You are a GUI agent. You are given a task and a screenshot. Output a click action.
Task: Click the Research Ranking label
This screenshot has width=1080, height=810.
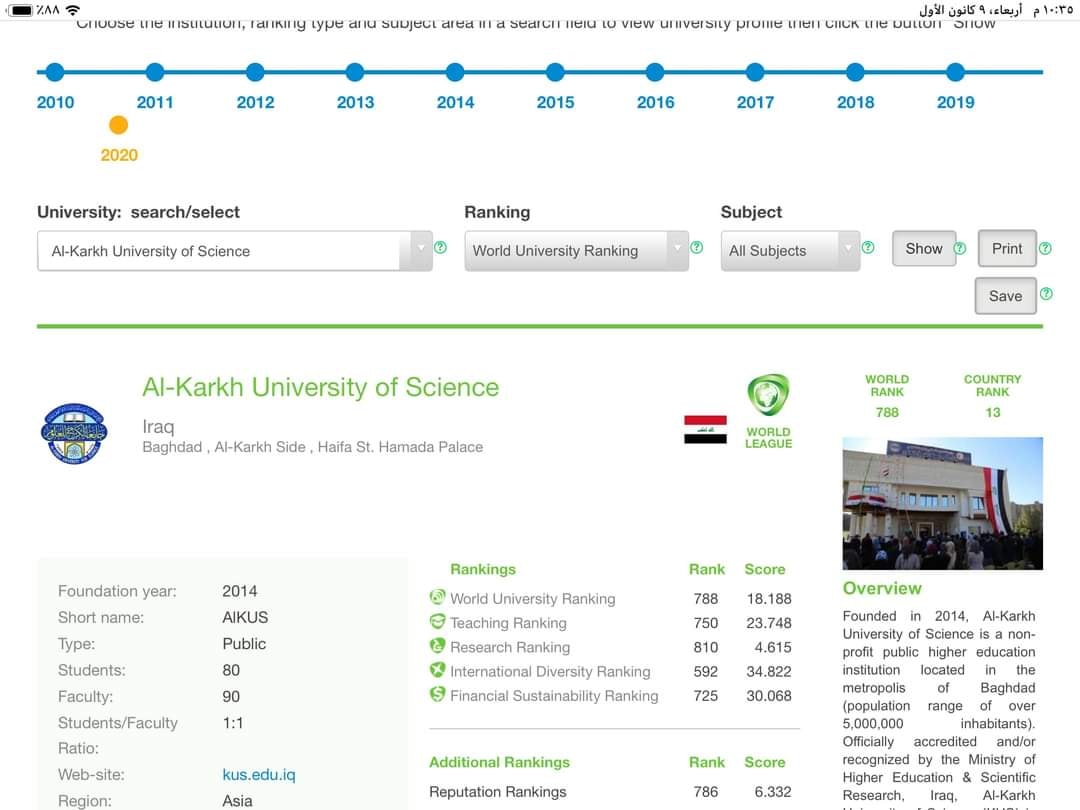[x=510, y=647]
